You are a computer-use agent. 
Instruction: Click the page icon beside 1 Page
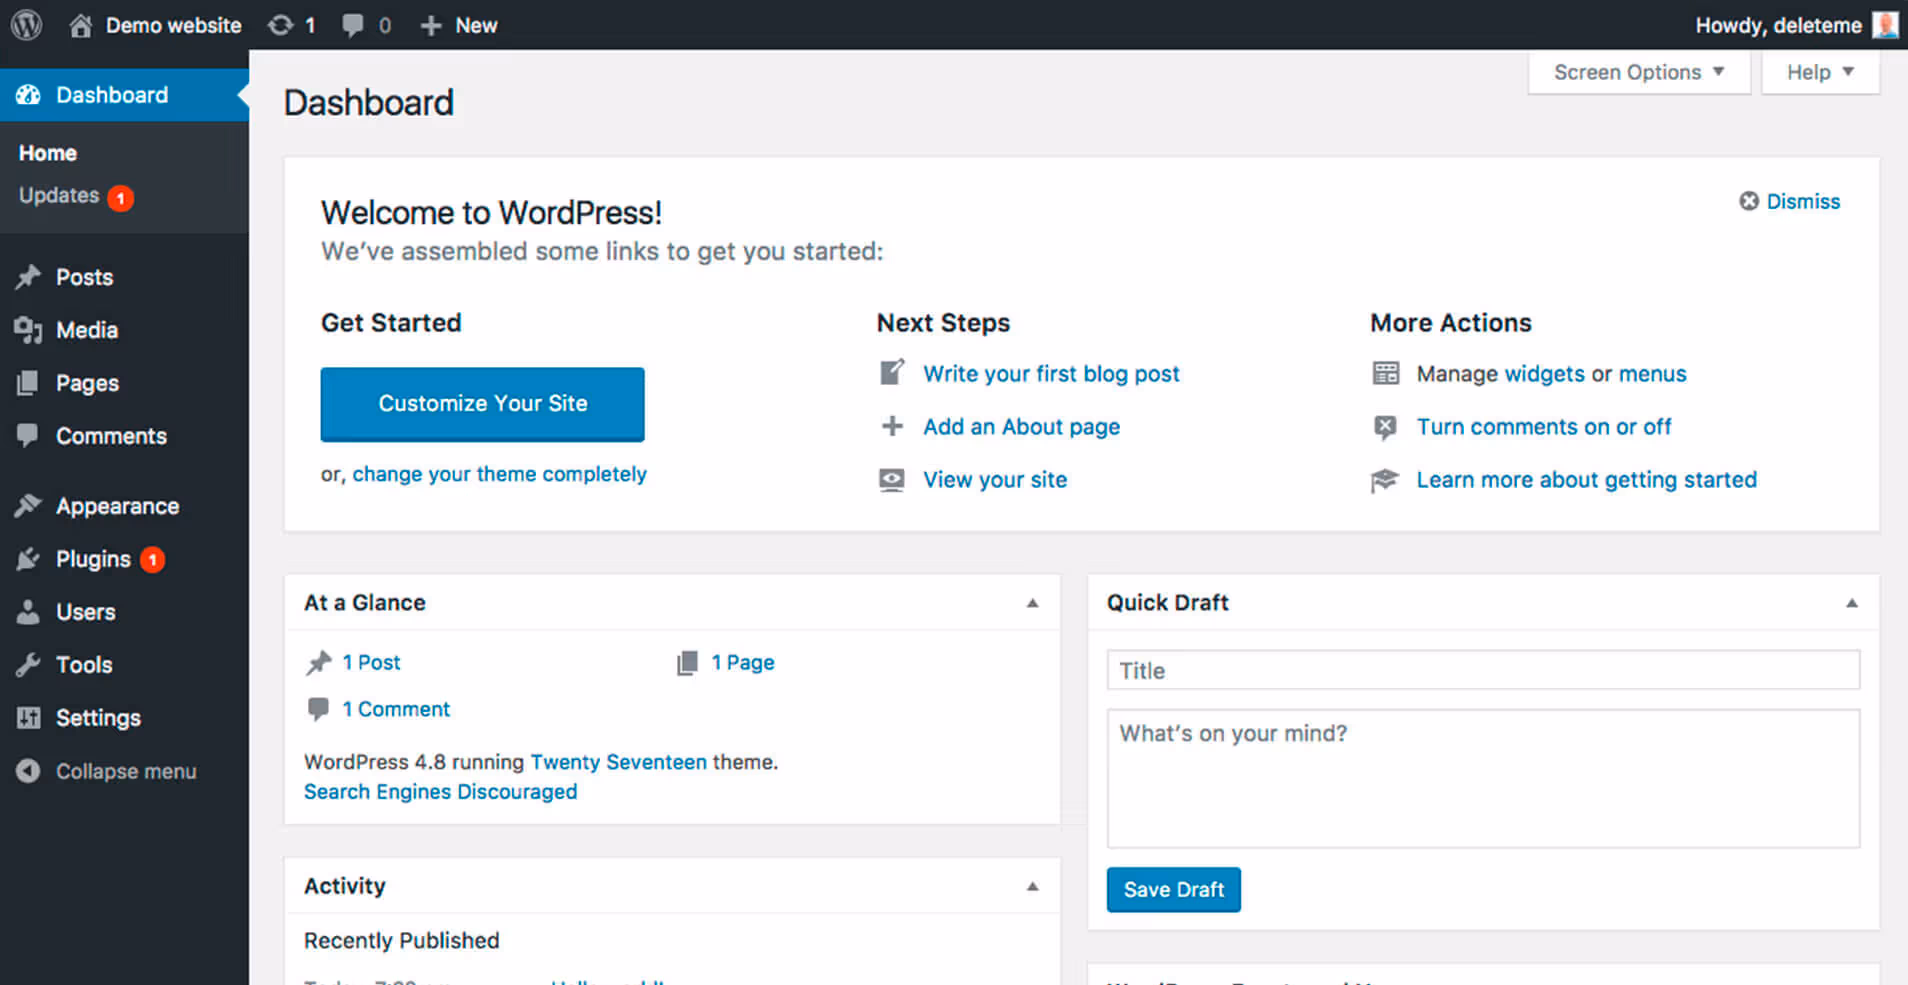[x=687, y=662]
